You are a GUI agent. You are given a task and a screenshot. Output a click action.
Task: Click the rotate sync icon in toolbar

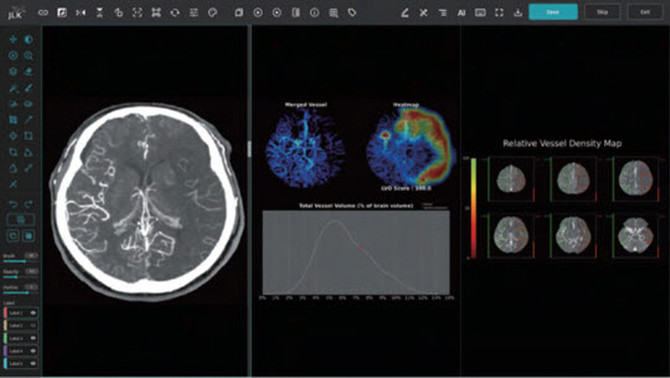click(x=175, y=13)
